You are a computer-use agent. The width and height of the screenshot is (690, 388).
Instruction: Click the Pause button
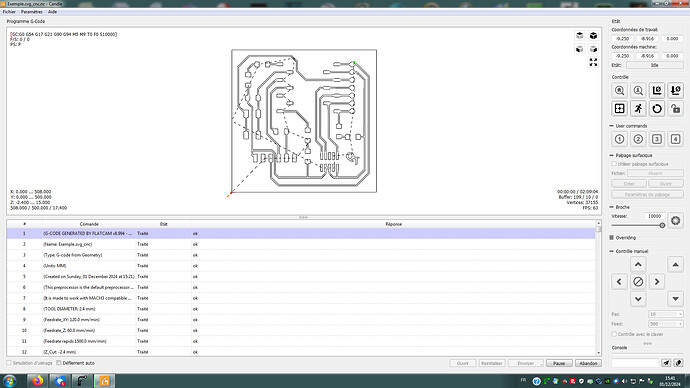tap(559, 363)
